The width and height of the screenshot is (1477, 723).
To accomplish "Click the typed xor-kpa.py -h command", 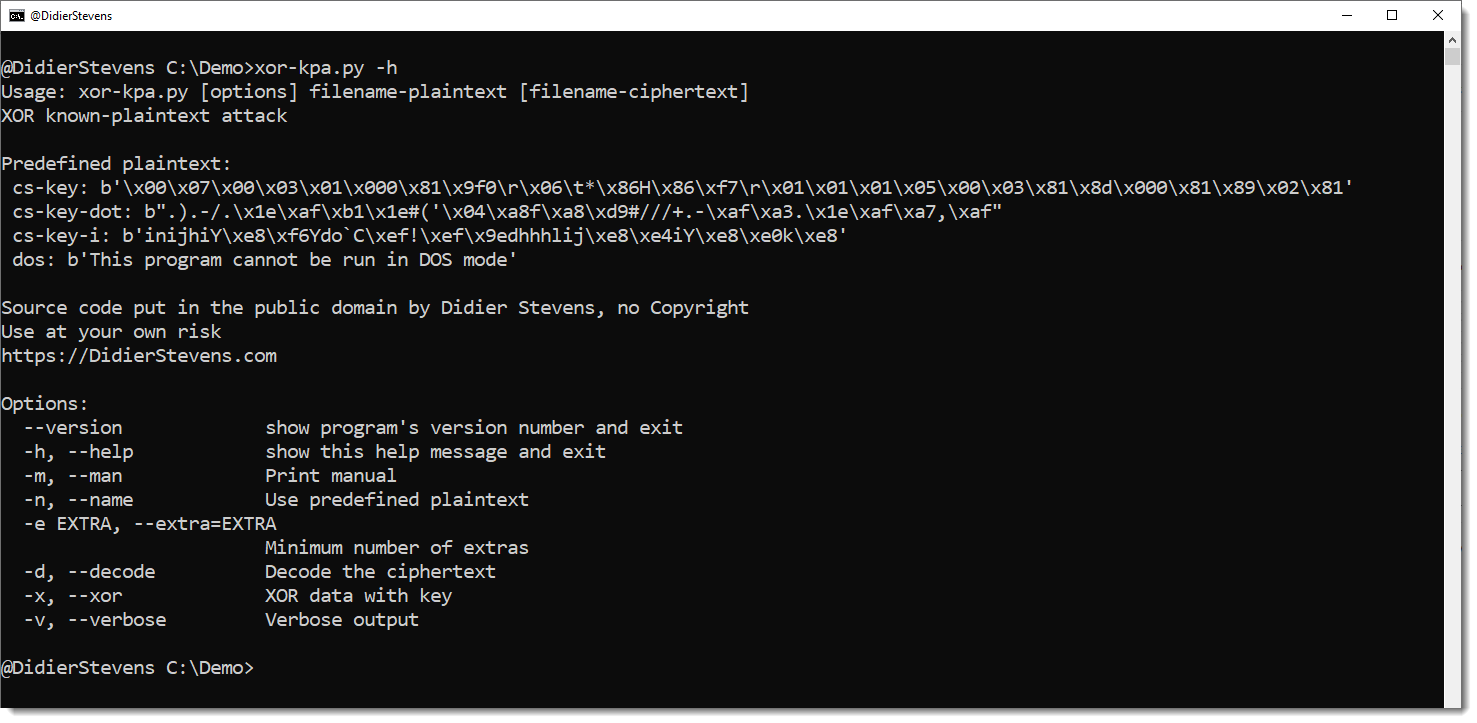I will click(x=326, y=68).
